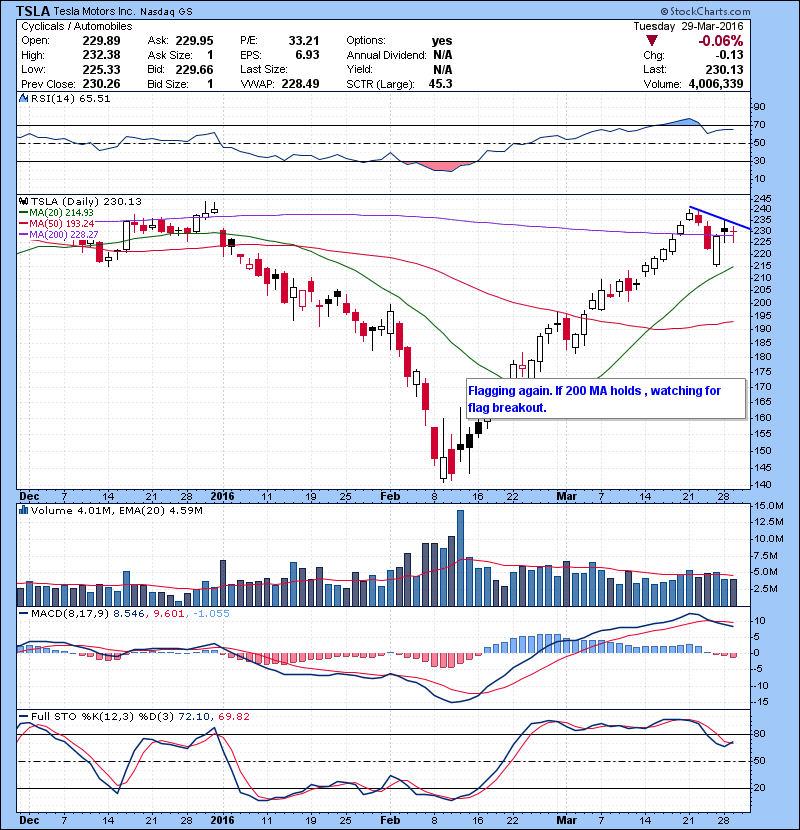800x830 pixels.
Task: Click the Volume 4.01M, EMA(20) 4.59M label
Action: 116,511
